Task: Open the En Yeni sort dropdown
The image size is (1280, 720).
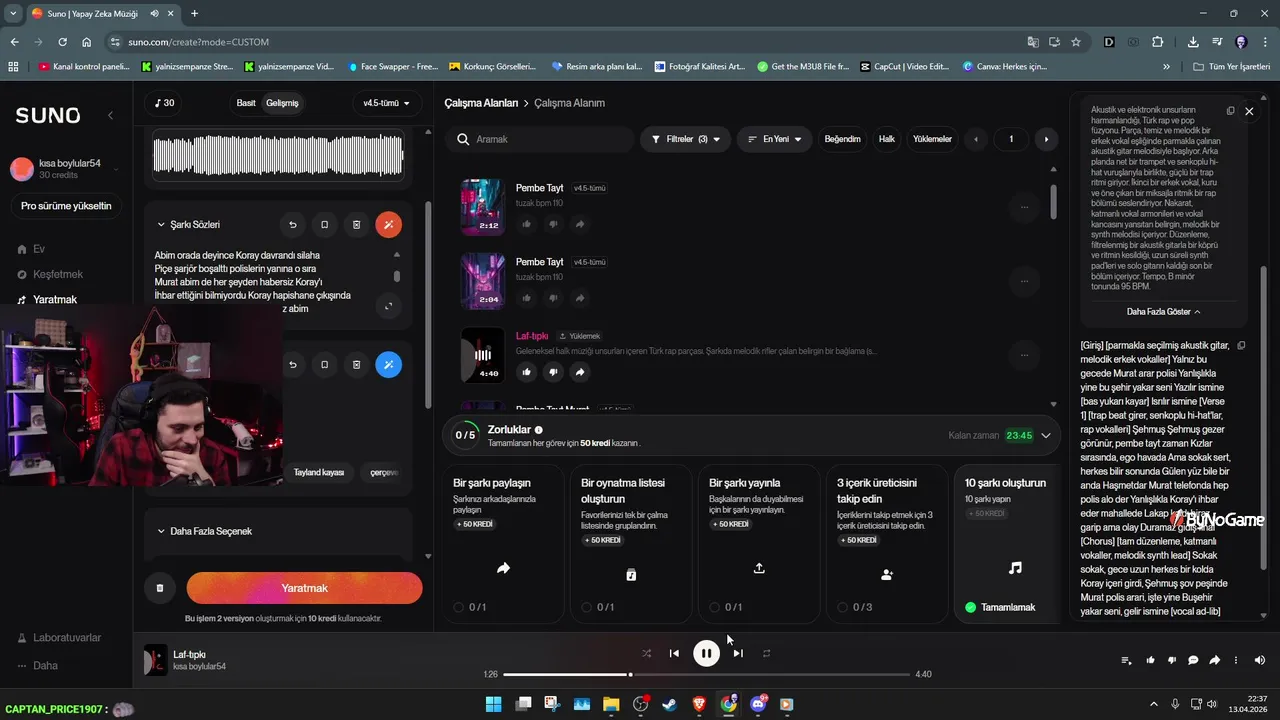Action: (775, 139)
